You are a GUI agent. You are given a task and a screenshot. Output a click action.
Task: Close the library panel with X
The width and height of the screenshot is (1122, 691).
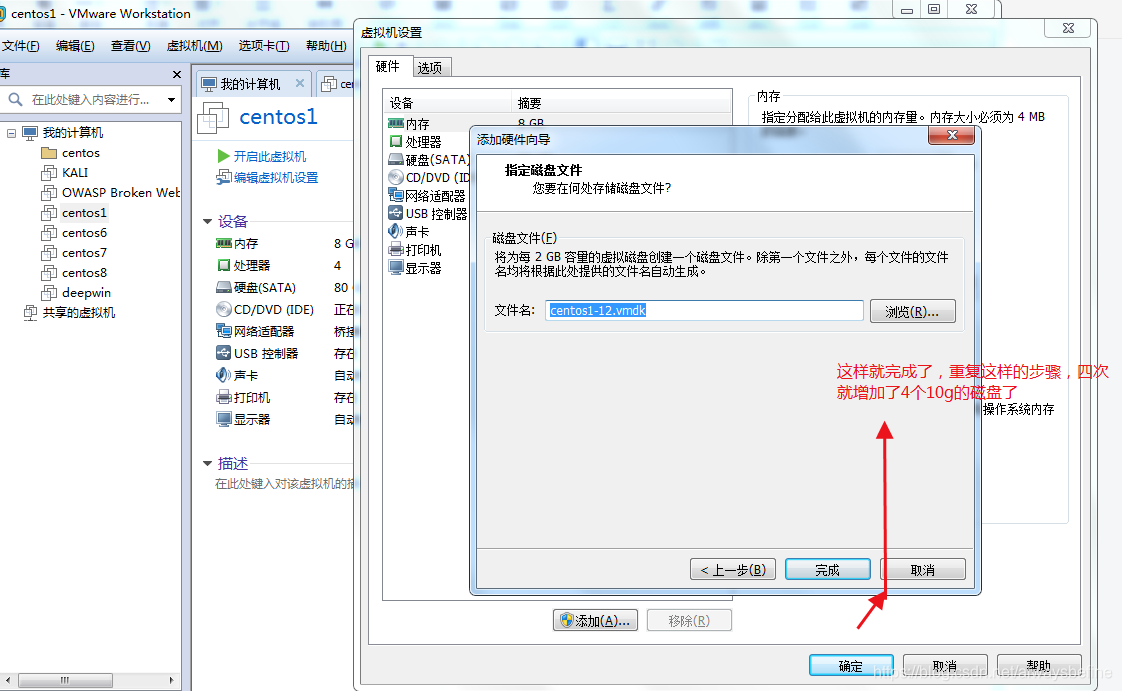pos(177,74)
